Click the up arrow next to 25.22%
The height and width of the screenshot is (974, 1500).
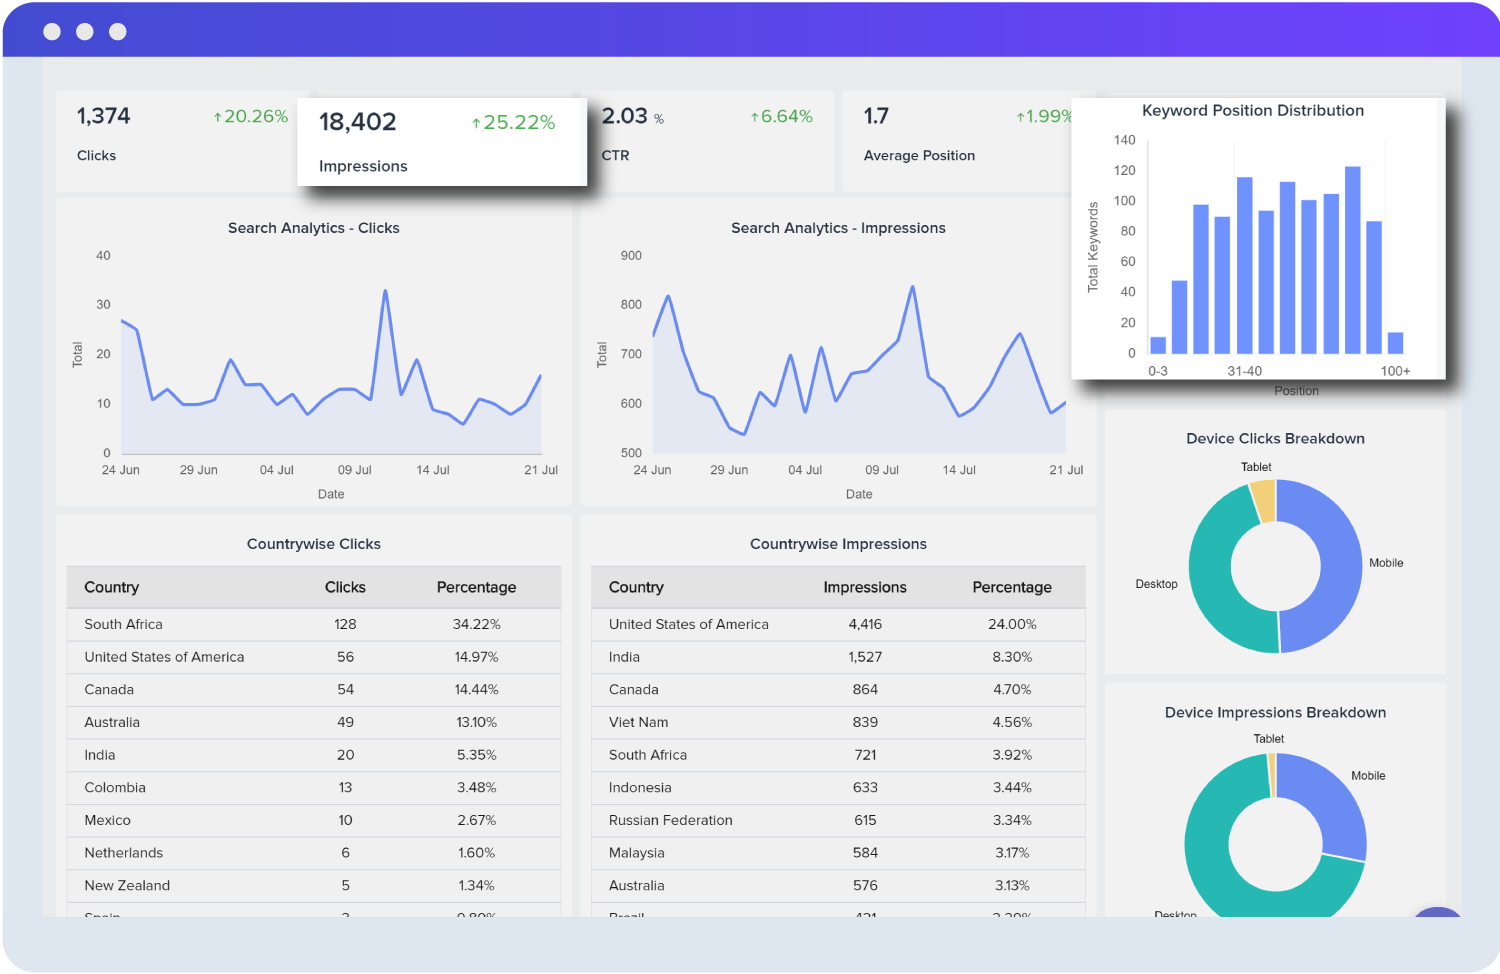coord(477,124)
